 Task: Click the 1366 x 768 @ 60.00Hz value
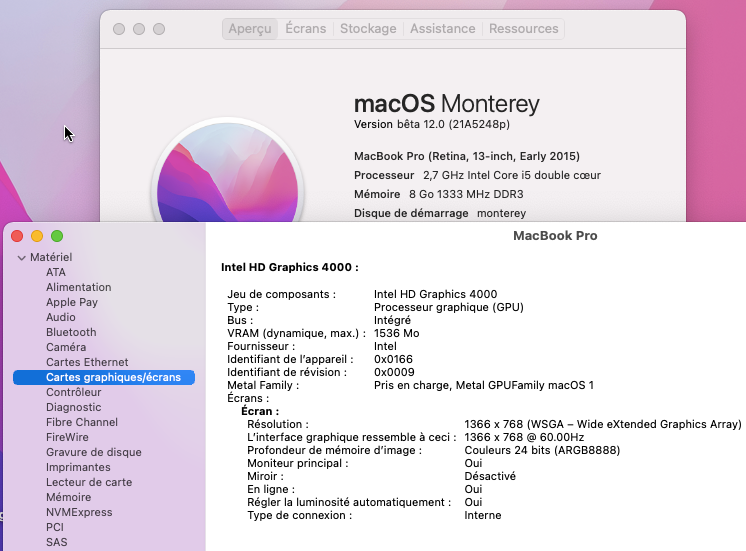pyautogui.click(x=524, y=437)
